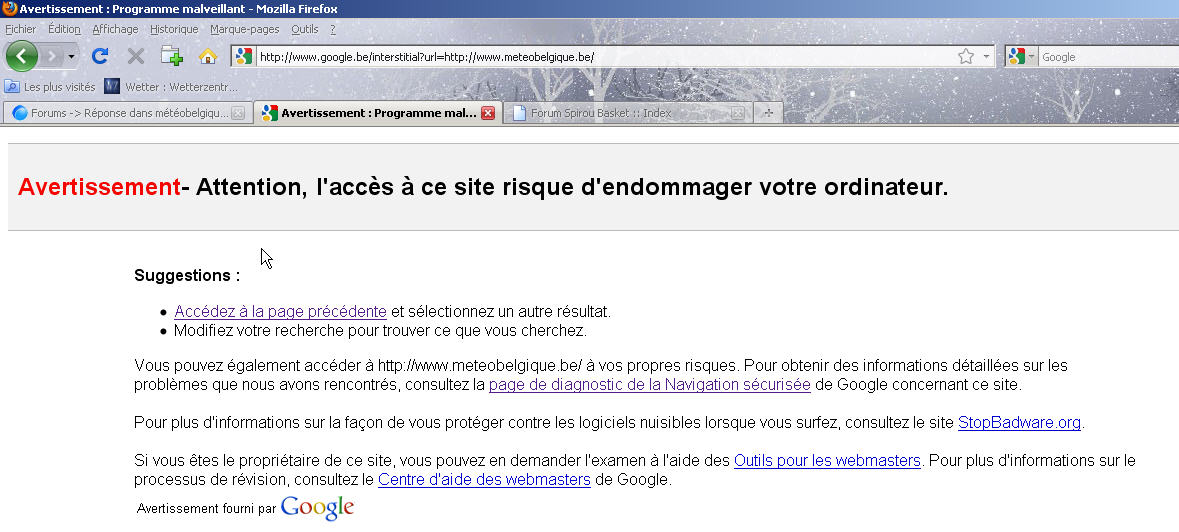
Task: Go back with the green Back arrow
Action: point(22,56)
